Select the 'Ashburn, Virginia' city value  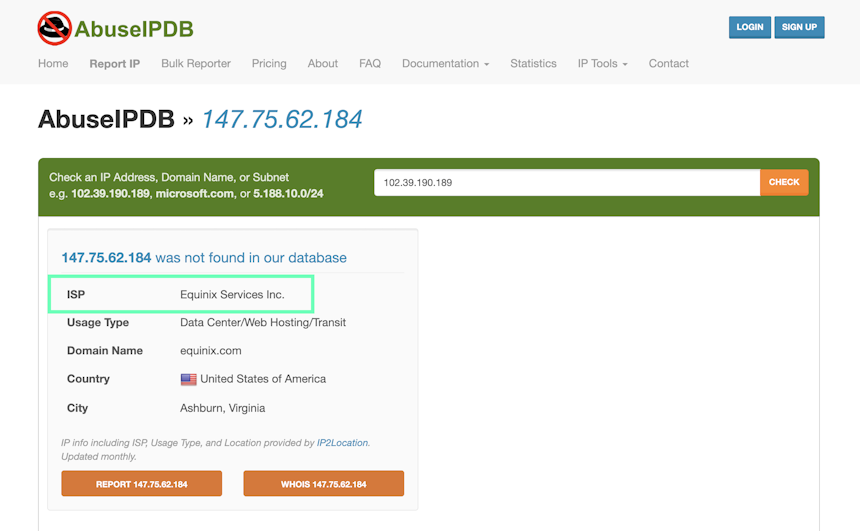click(223, 408)
